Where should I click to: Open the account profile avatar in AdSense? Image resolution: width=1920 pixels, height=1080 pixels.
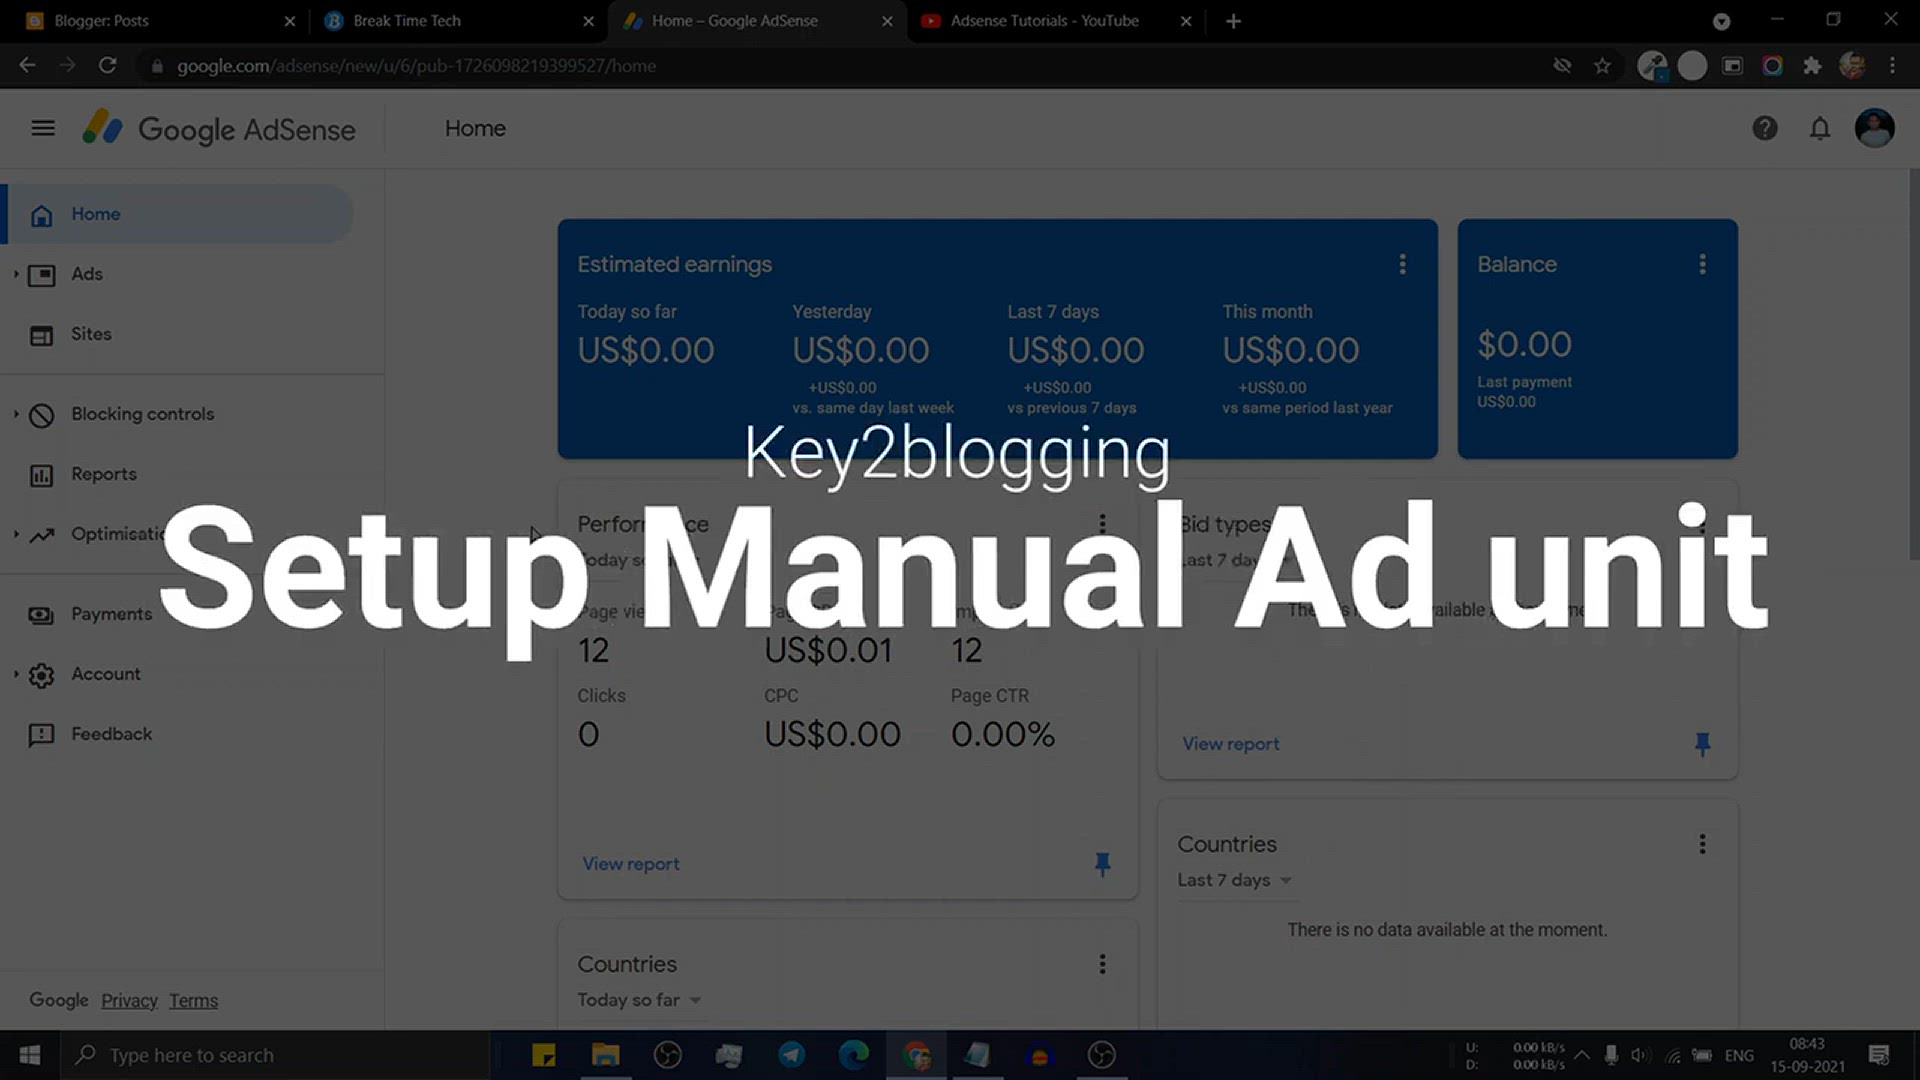point(1874,128)
